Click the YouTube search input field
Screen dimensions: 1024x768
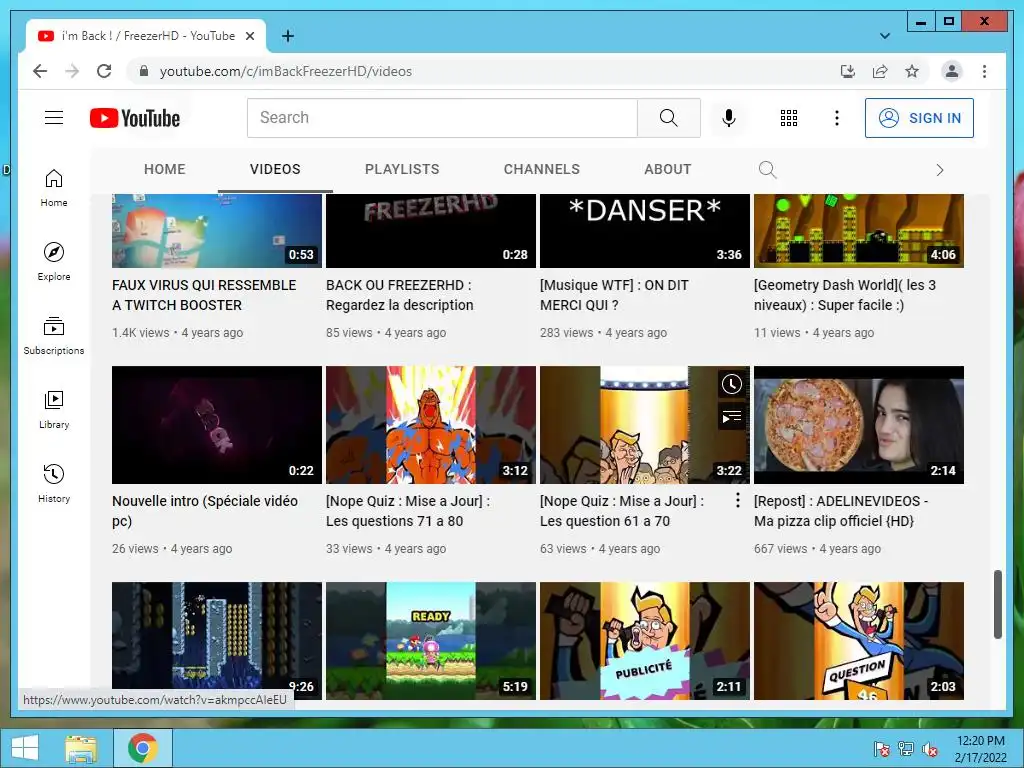pyautogui.click(x=442, y=118)
